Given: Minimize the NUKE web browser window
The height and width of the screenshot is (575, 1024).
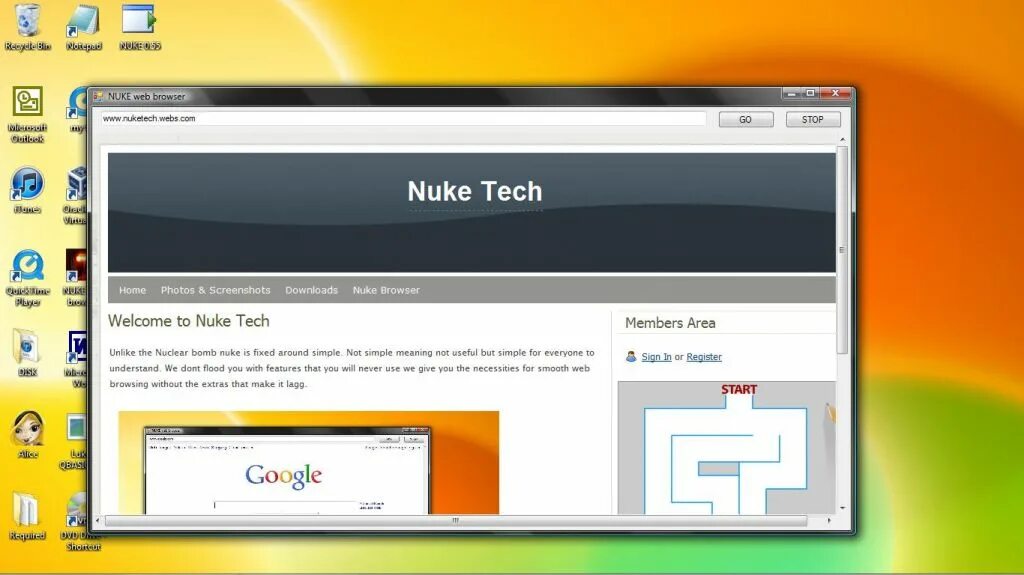Looking at the screenshot, I should (x=792, y=93).
